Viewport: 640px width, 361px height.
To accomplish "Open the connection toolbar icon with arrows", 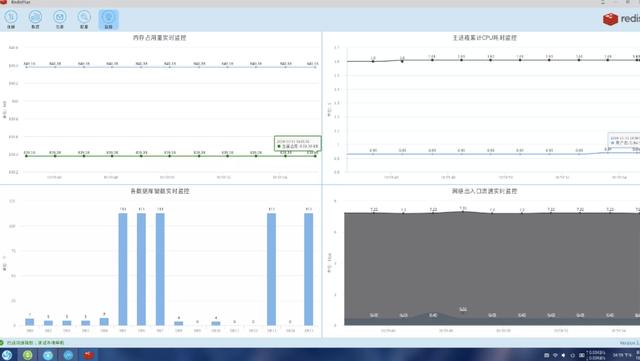I will (x=11, y=19).
